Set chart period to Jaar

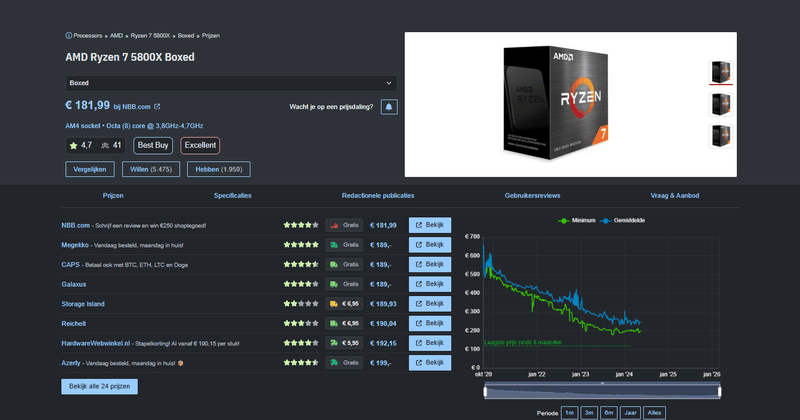click(631, 412)
